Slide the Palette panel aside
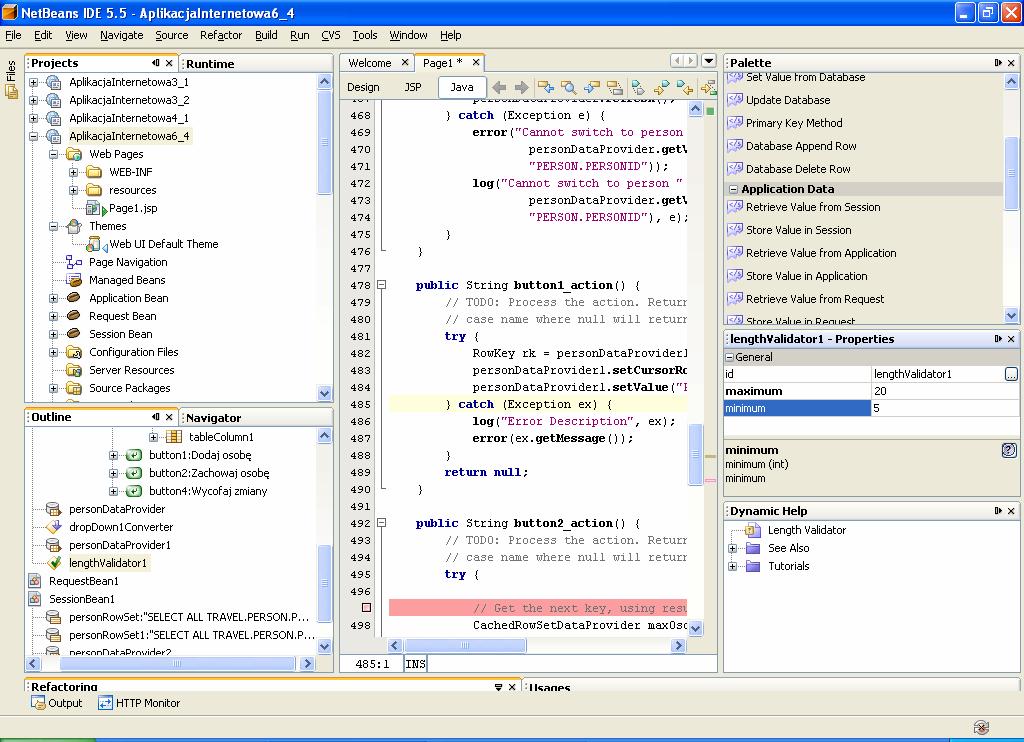Image resolution: width=1024 pixels, height=742 pixels. point(998,63)
